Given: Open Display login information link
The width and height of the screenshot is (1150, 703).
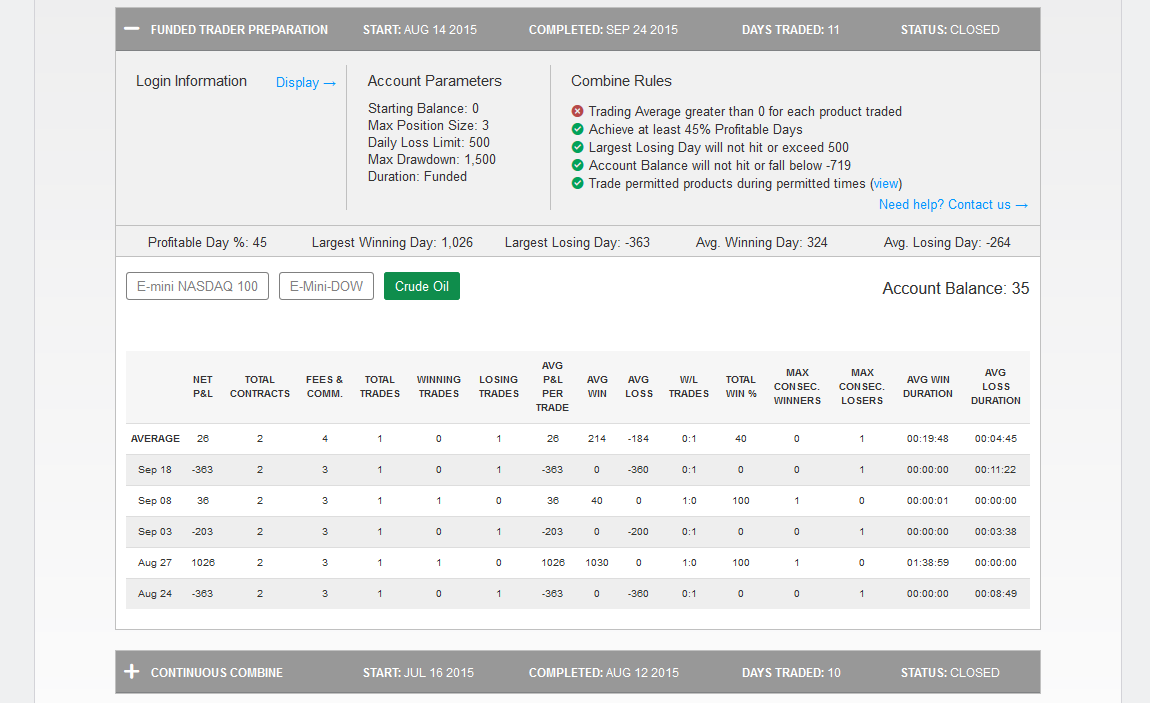Looking at the screenshot, I should coord(306,83).
